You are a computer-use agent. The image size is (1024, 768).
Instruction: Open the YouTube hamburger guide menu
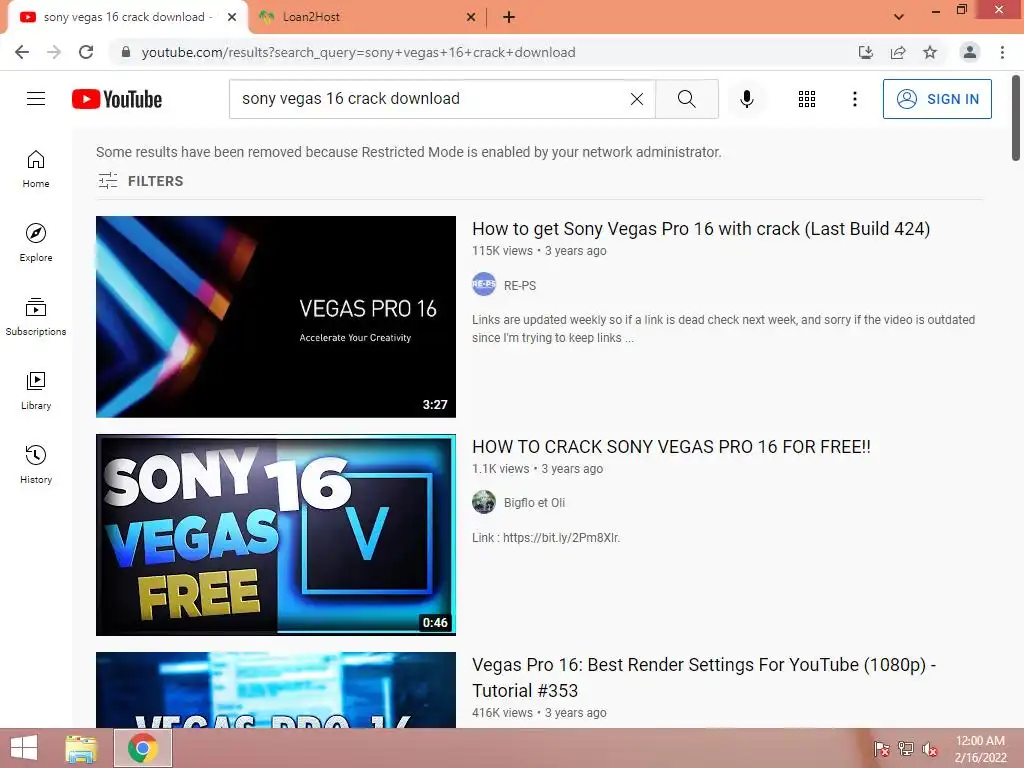(x=36, y=99)
